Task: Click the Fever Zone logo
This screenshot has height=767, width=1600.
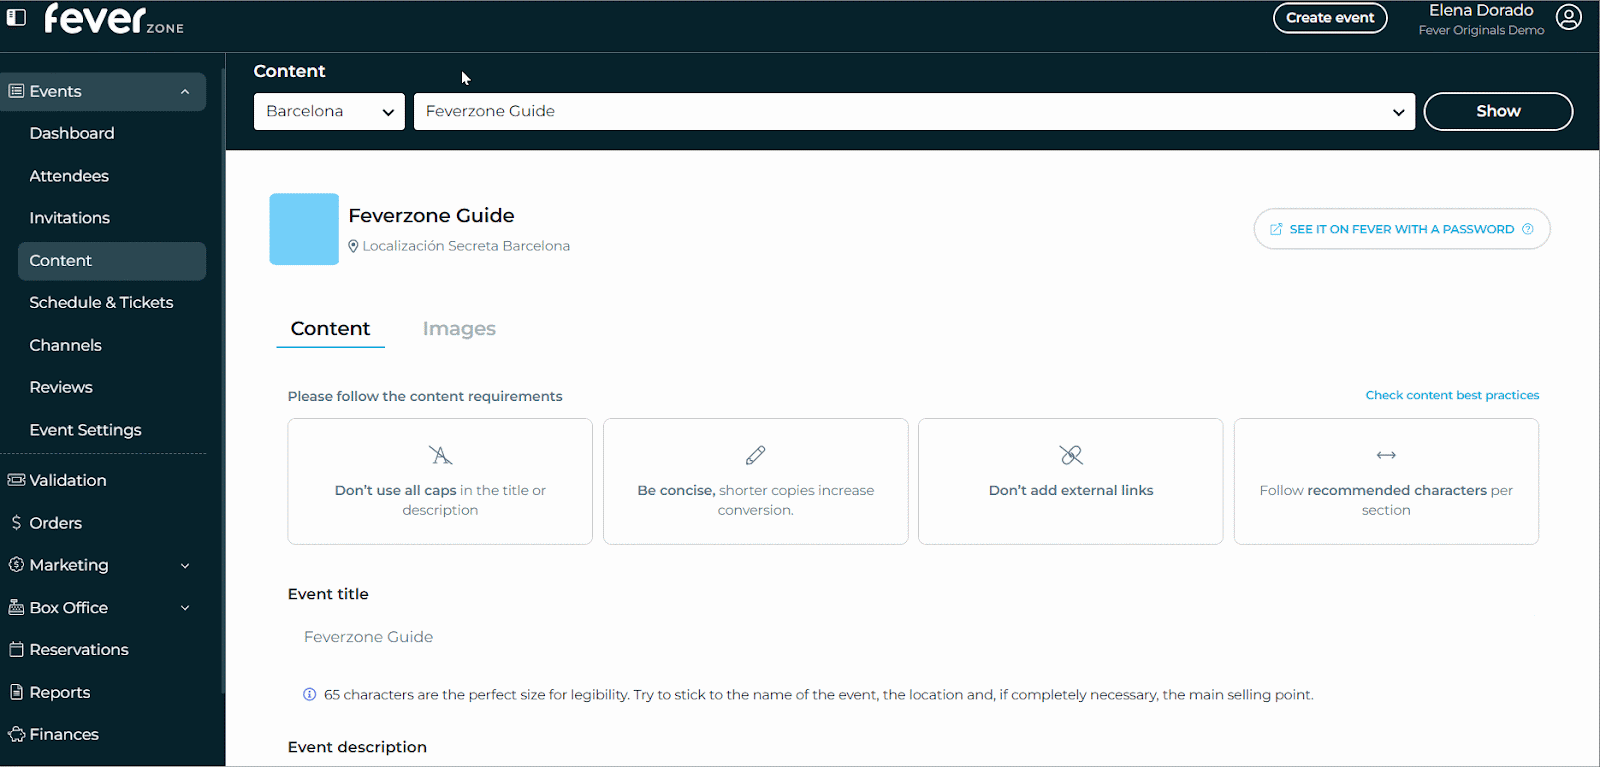Action: pyautogui.click(x=113, y=19)
